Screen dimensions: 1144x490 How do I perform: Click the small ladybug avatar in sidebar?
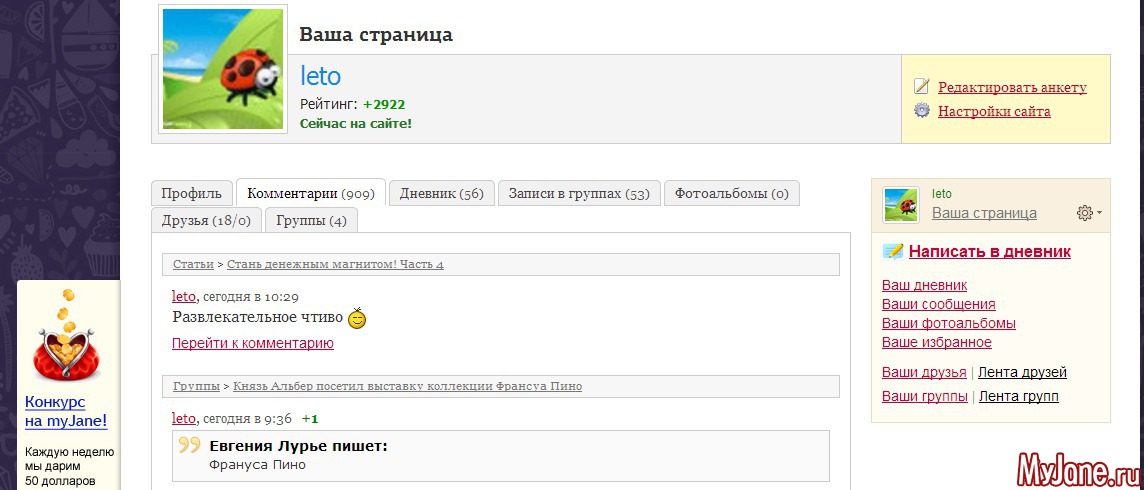click(900, 205)
